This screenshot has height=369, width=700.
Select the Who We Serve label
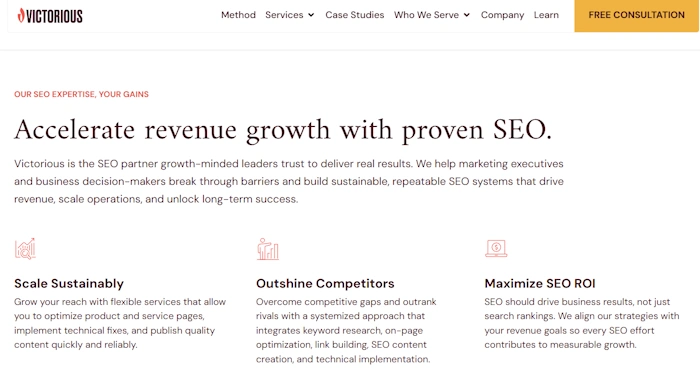[426, 15]
